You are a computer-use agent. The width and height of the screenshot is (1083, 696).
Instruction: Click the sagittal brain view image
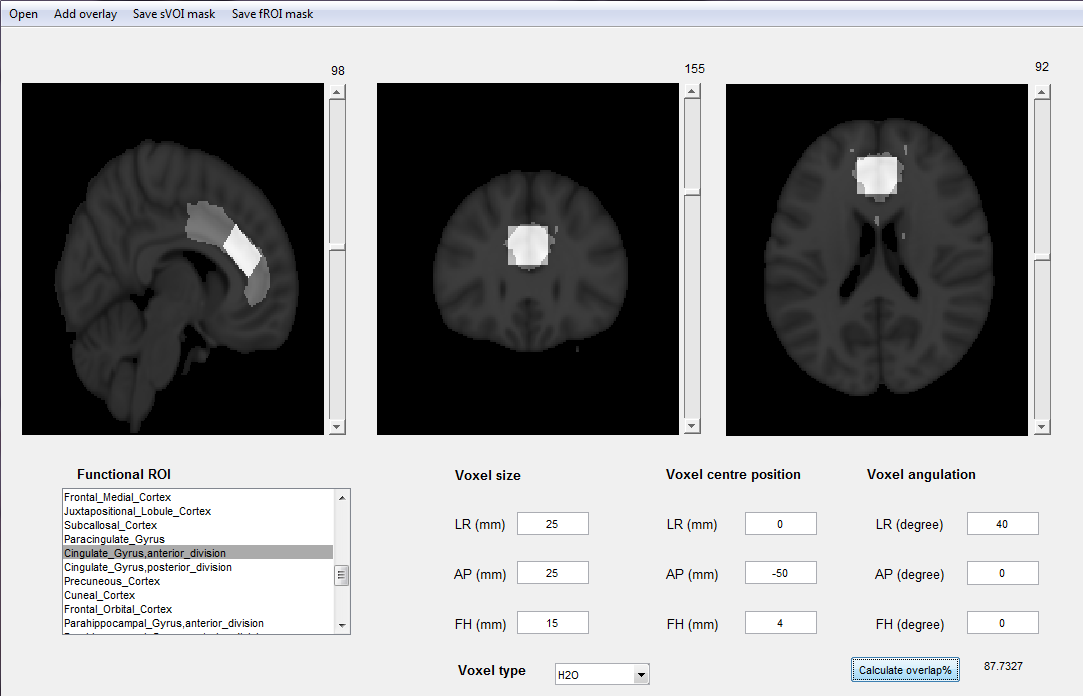pyautogui.click(x=173, y=259)
